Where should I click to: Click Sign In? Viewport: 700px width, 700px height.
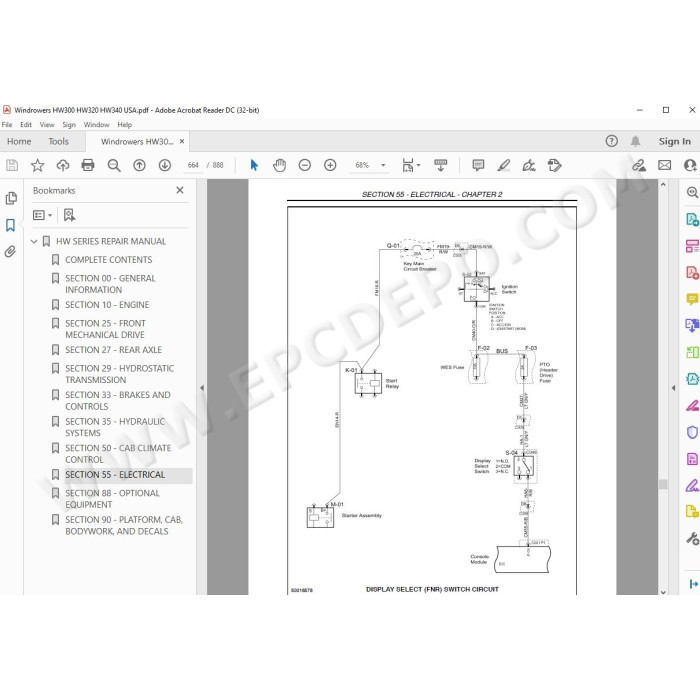pos(675,142)
